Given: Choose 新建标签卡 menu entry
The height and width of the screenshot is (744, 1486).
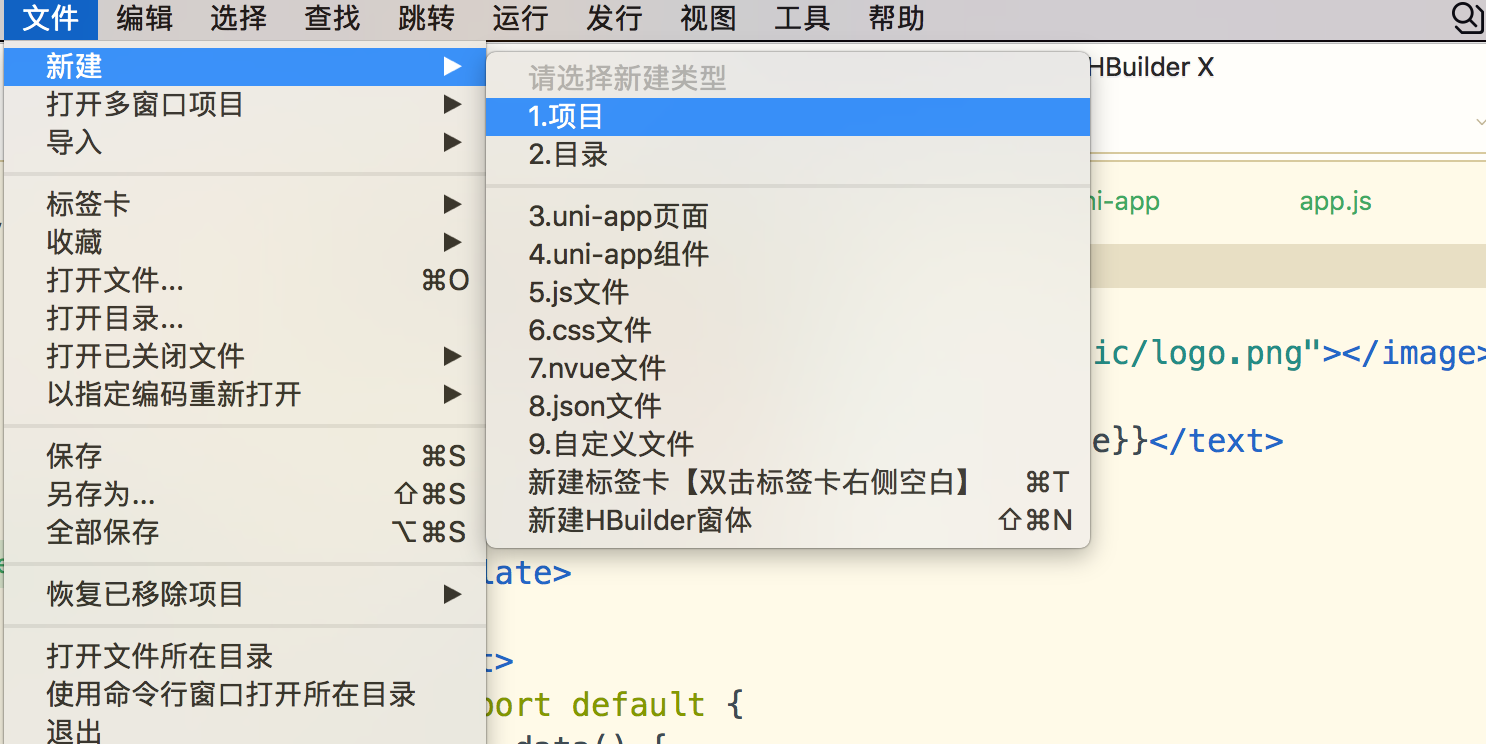Looking at the screenshot, I should click(x=788, y=483).
